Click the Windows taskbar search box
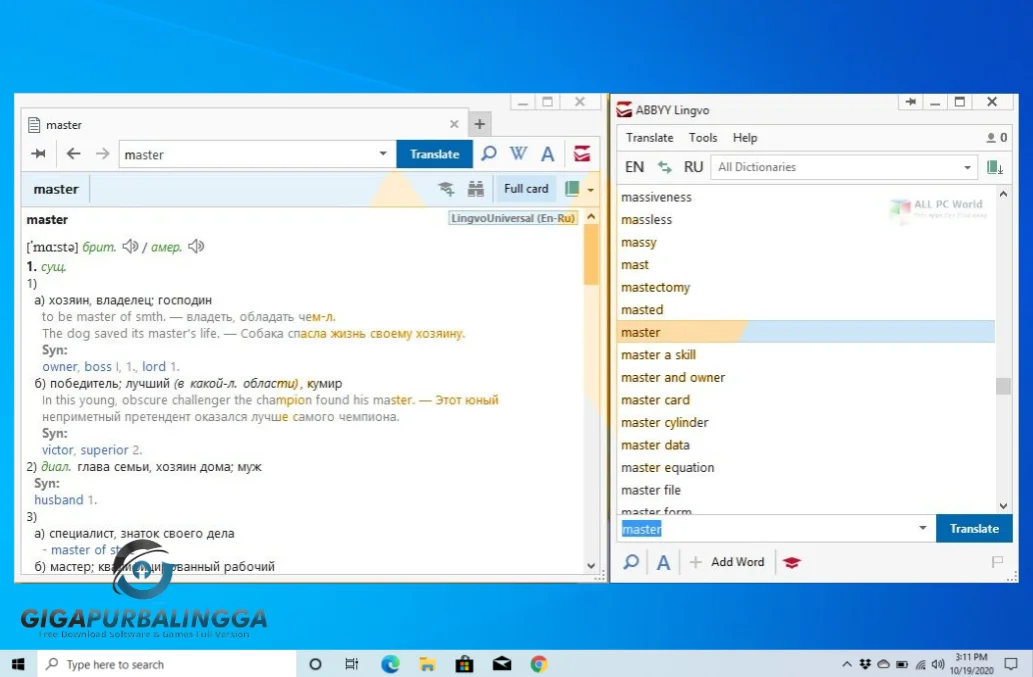The width and height of the screenshot is (1033, 677). [167, 664]
